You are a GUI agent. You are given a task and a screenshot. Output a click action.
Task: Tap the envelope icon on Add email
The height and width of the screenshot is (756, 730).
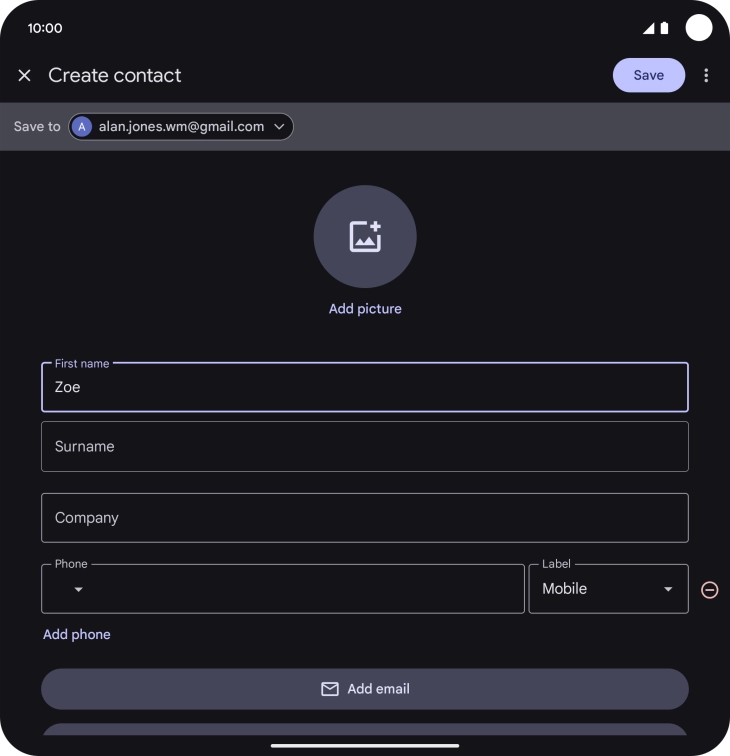point(330,689)
